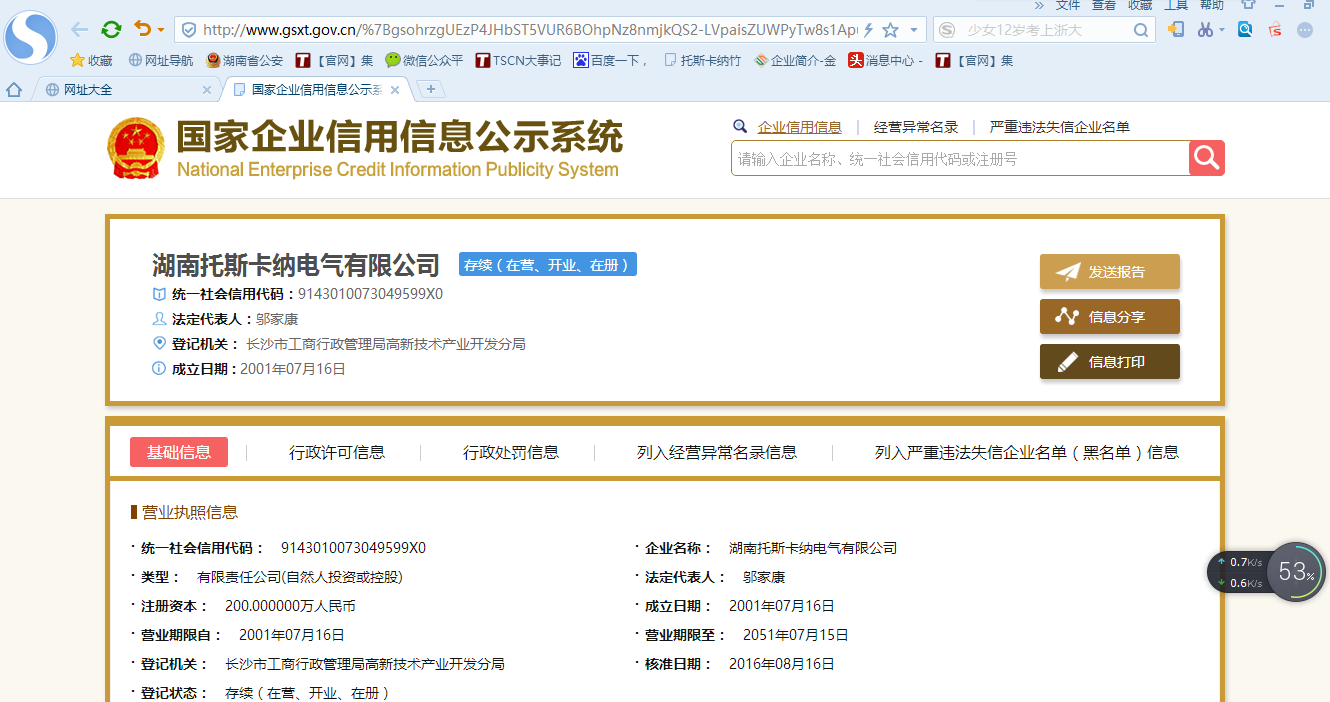Click the send-to-phone icon
The height and width of the screenshot is (702, 1330).
(x=1178, y=29)
